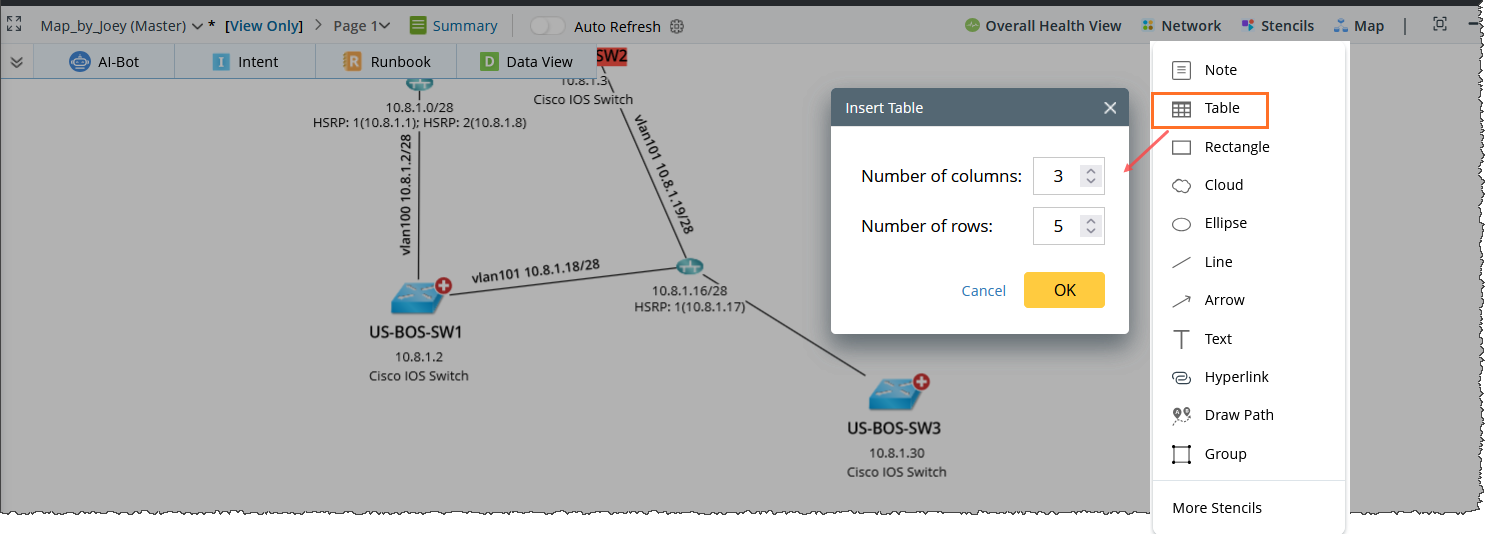Toggle the Auto Refresh switch
This screenshot has height=534, width=1486.
547,26
